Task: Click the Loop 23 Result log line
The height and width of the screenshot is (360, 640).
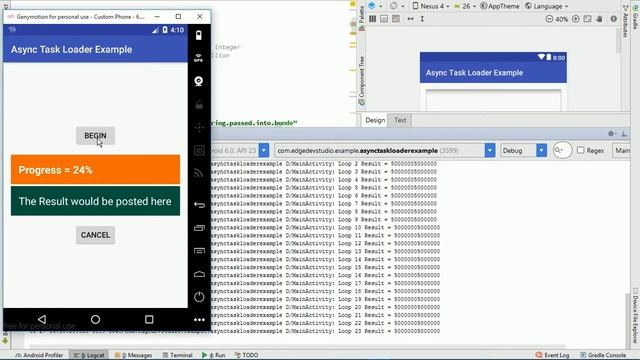Action: pos(324,331)
